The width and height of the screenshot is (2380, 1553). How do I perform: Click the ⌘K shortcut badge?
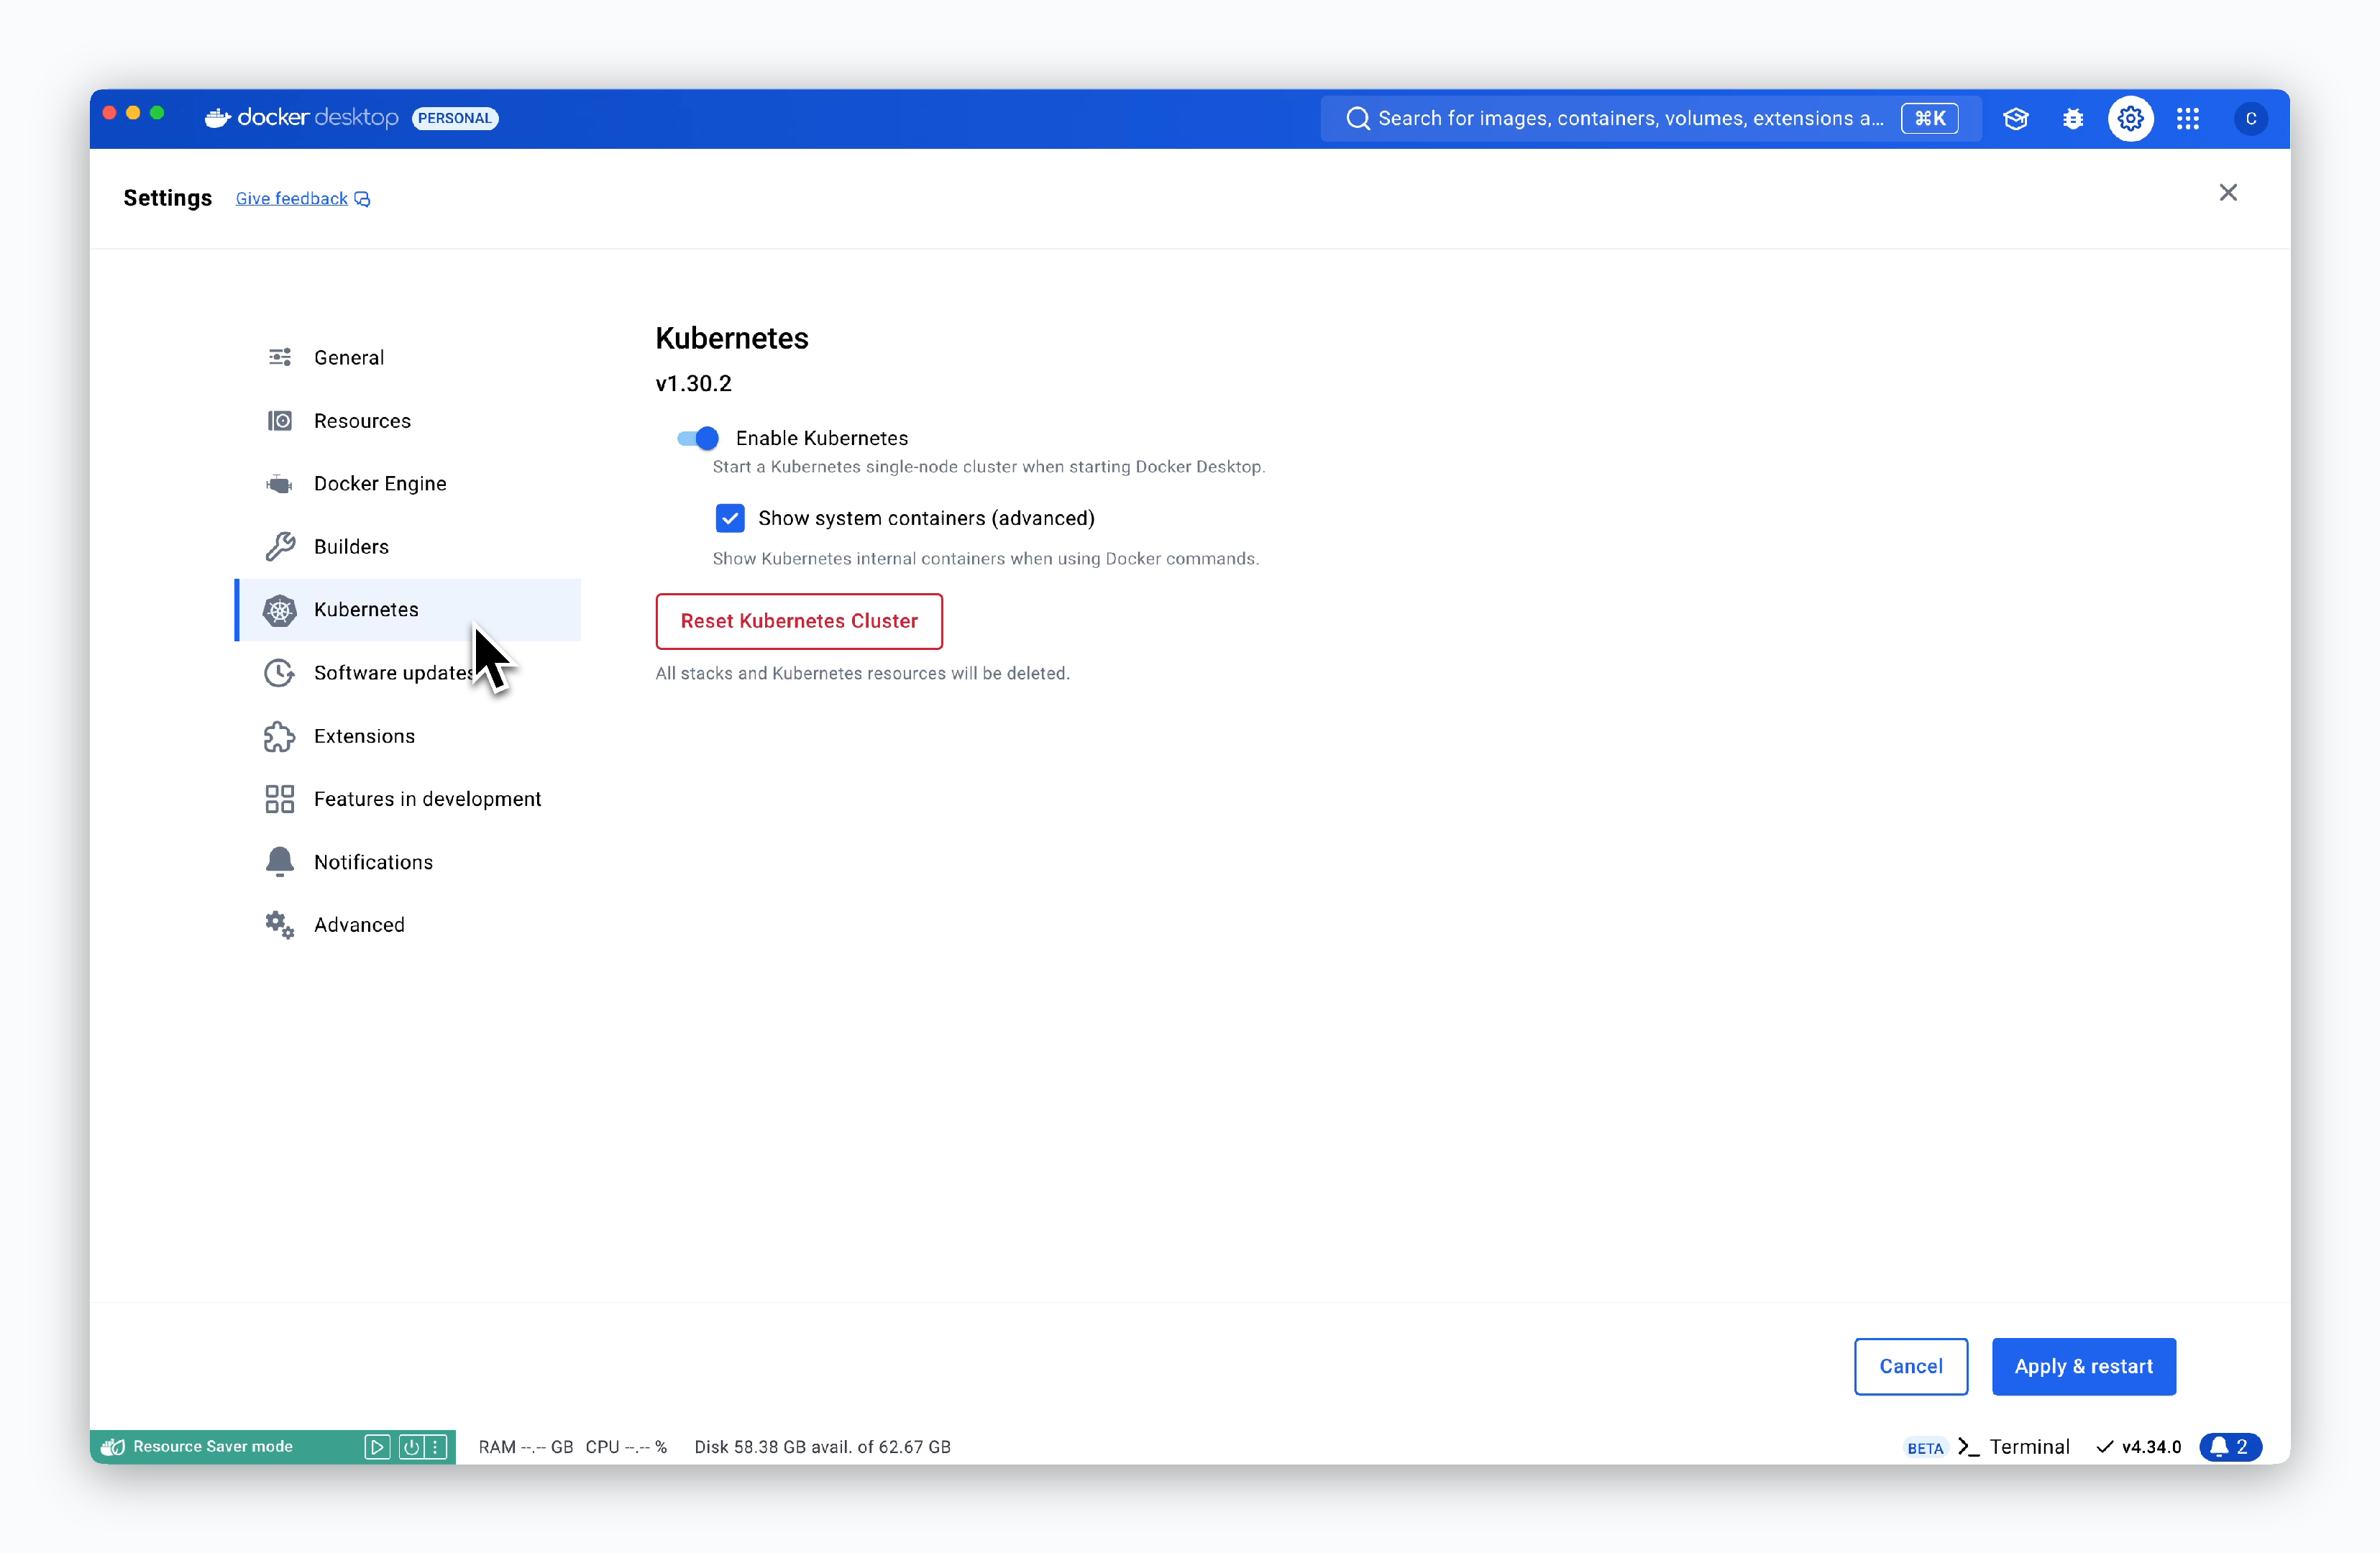(x=1929, y=119)
